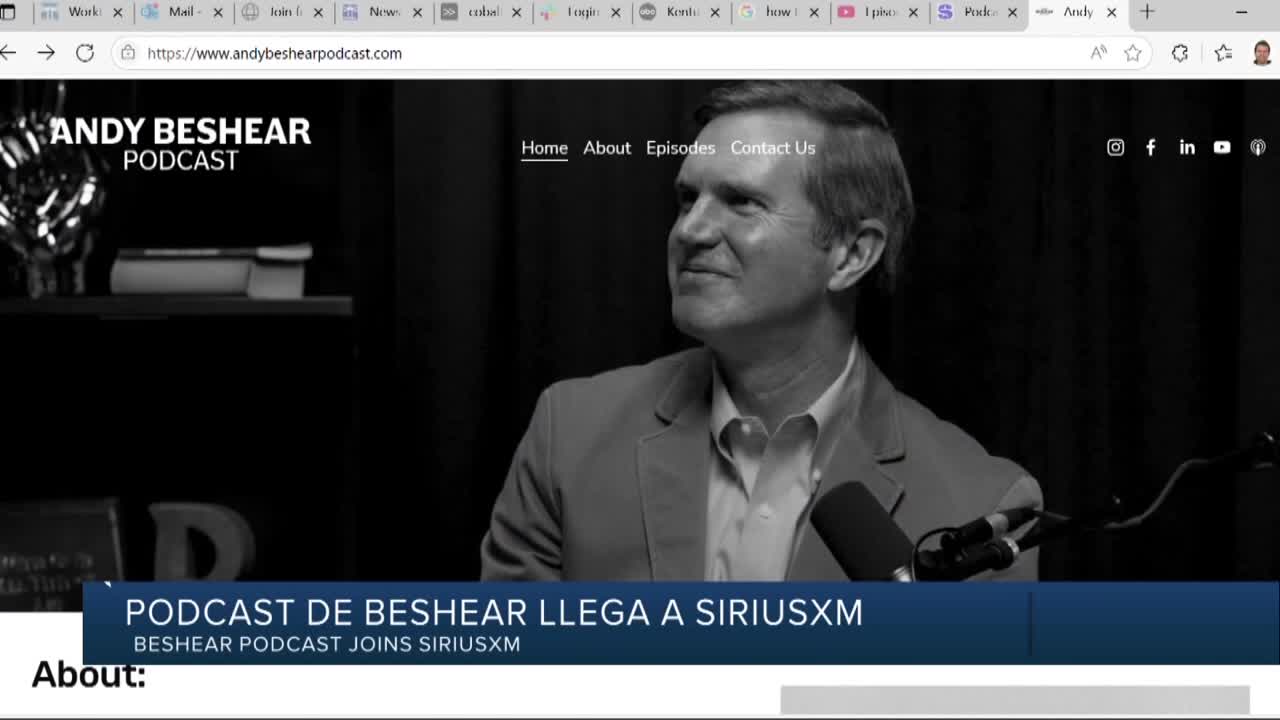
Task: Close the Google 'how' tab
Action: click(x=814, y=12)
